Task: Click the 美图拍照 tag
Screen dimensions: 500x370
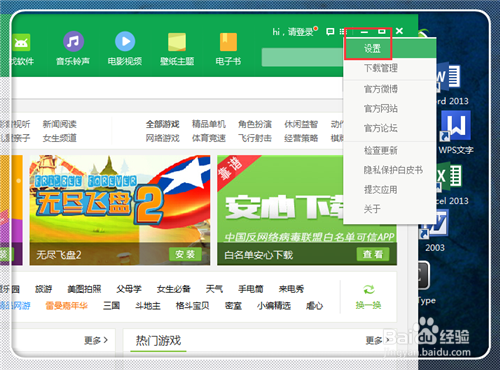Action: tap(84, 289)
